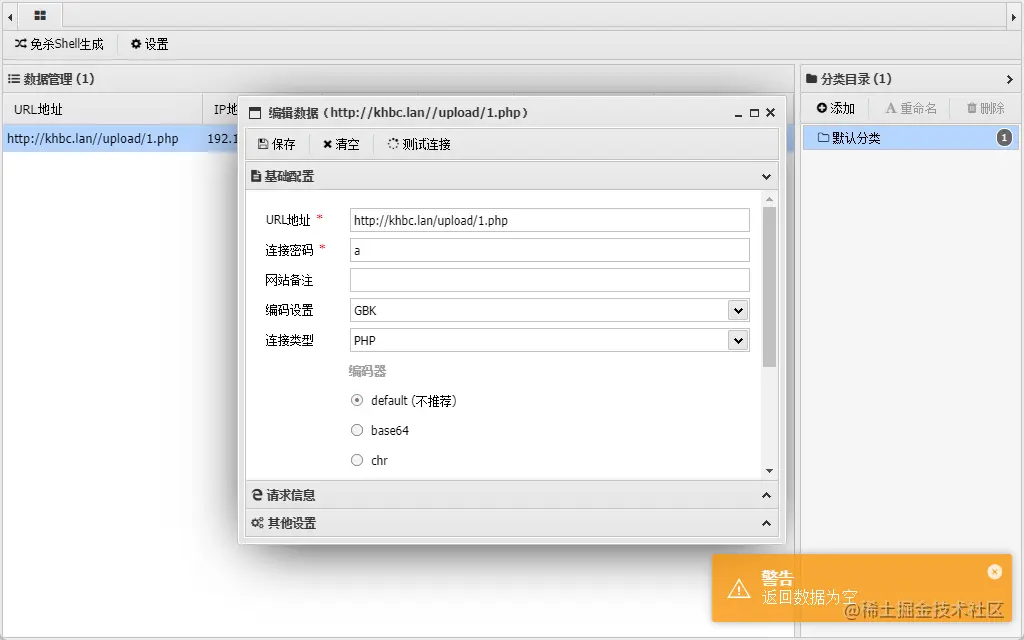Viewport: 1024px width, 640px height.
Task: Click the dialog vertical scrollbar thumb
Action: (x=769, y=287)
